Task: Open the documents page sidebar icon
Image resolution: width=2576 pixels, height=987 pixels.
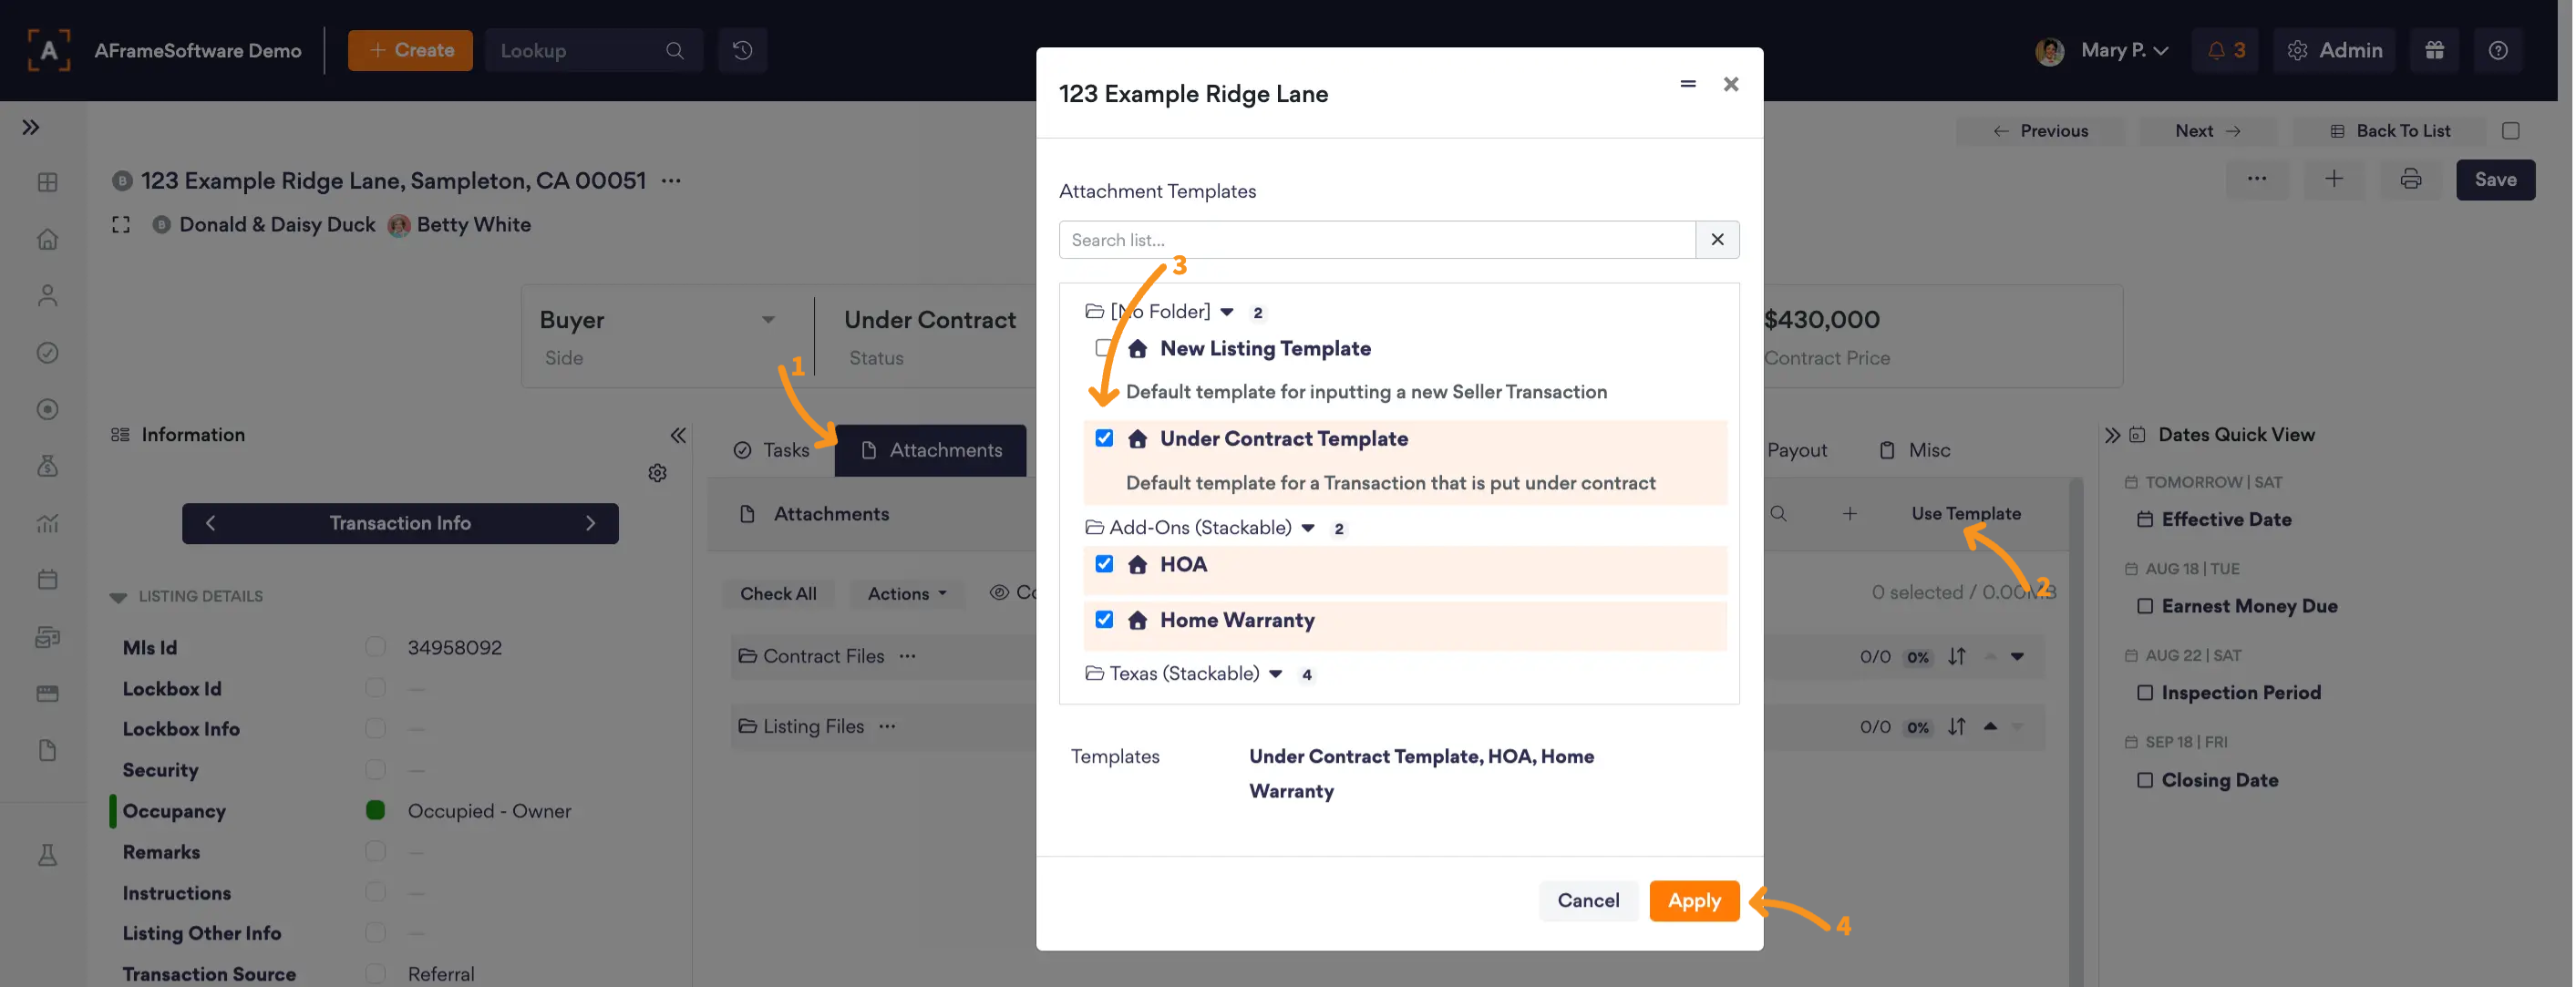Action: [x=47, y=750]
